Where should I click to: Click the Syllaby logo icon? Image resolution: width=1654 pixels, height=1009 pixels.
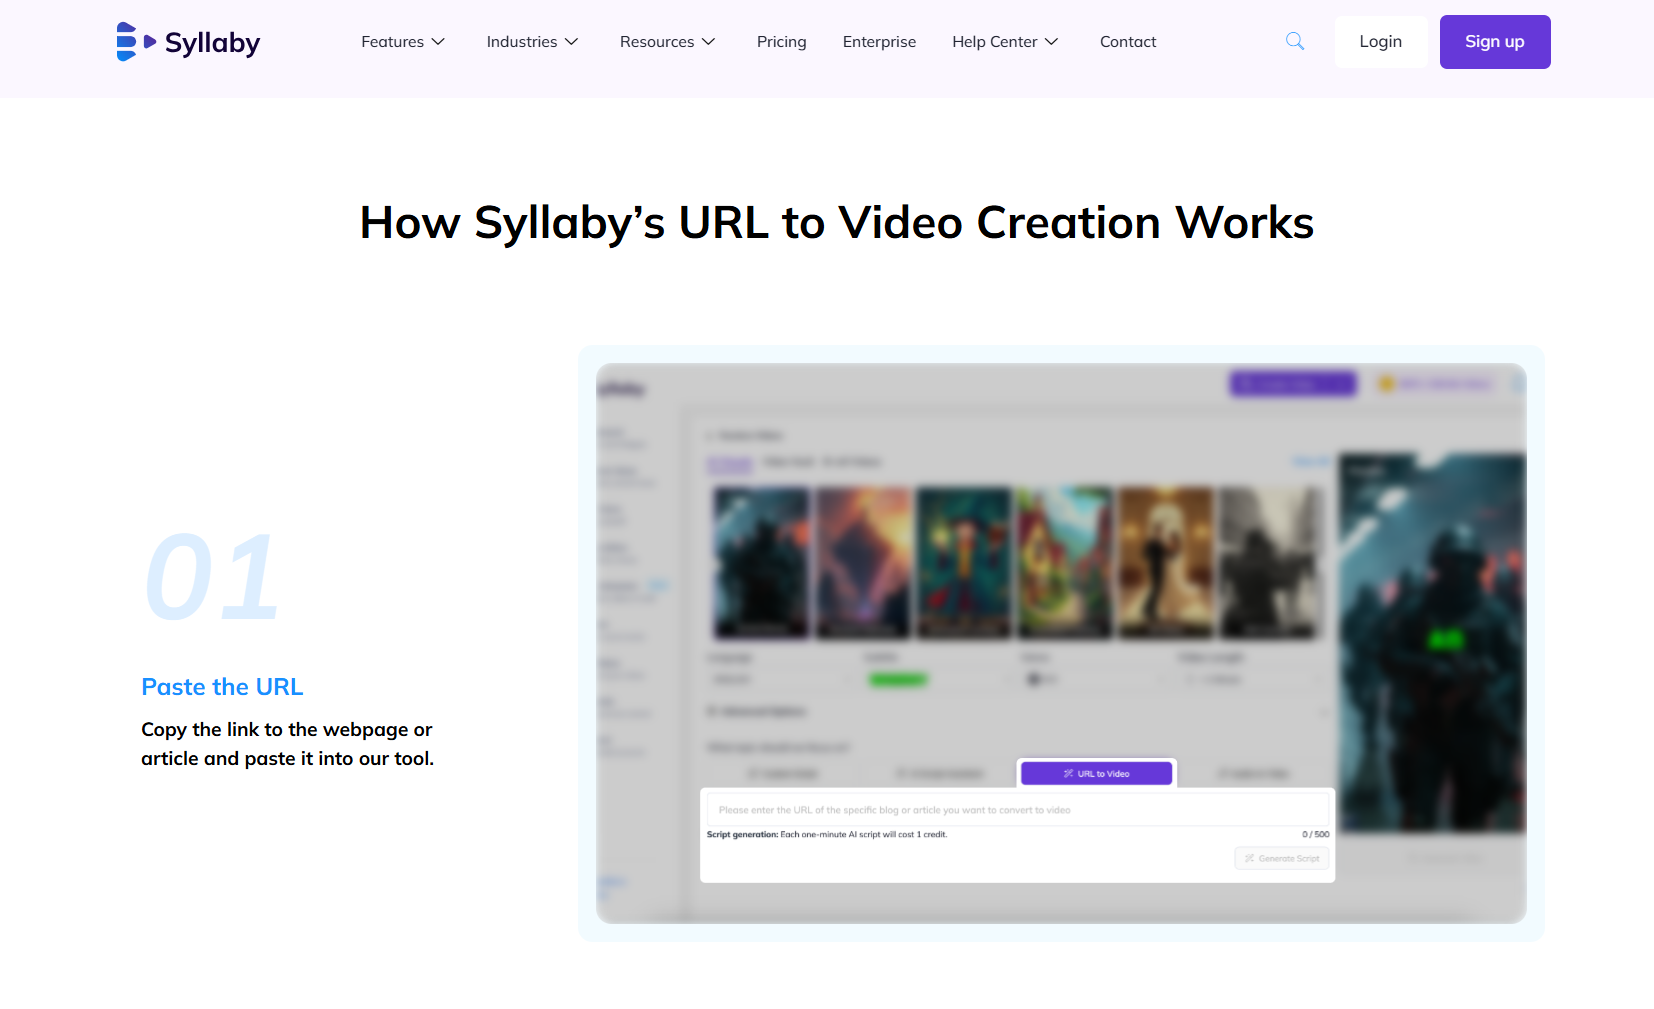pyautogui.click(x=131, y=41)
